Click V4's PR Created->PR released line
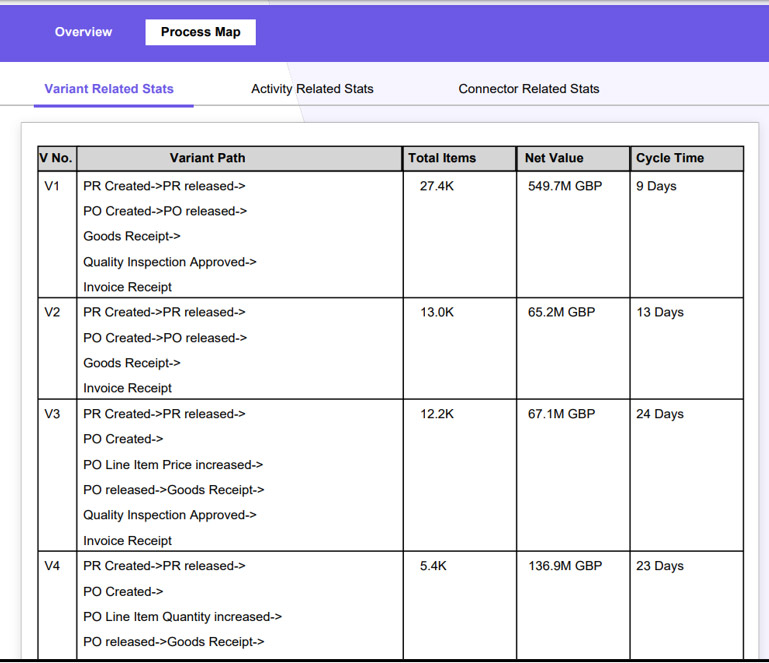The height and width of the screenshot is (663, 769). pos(164,566)
